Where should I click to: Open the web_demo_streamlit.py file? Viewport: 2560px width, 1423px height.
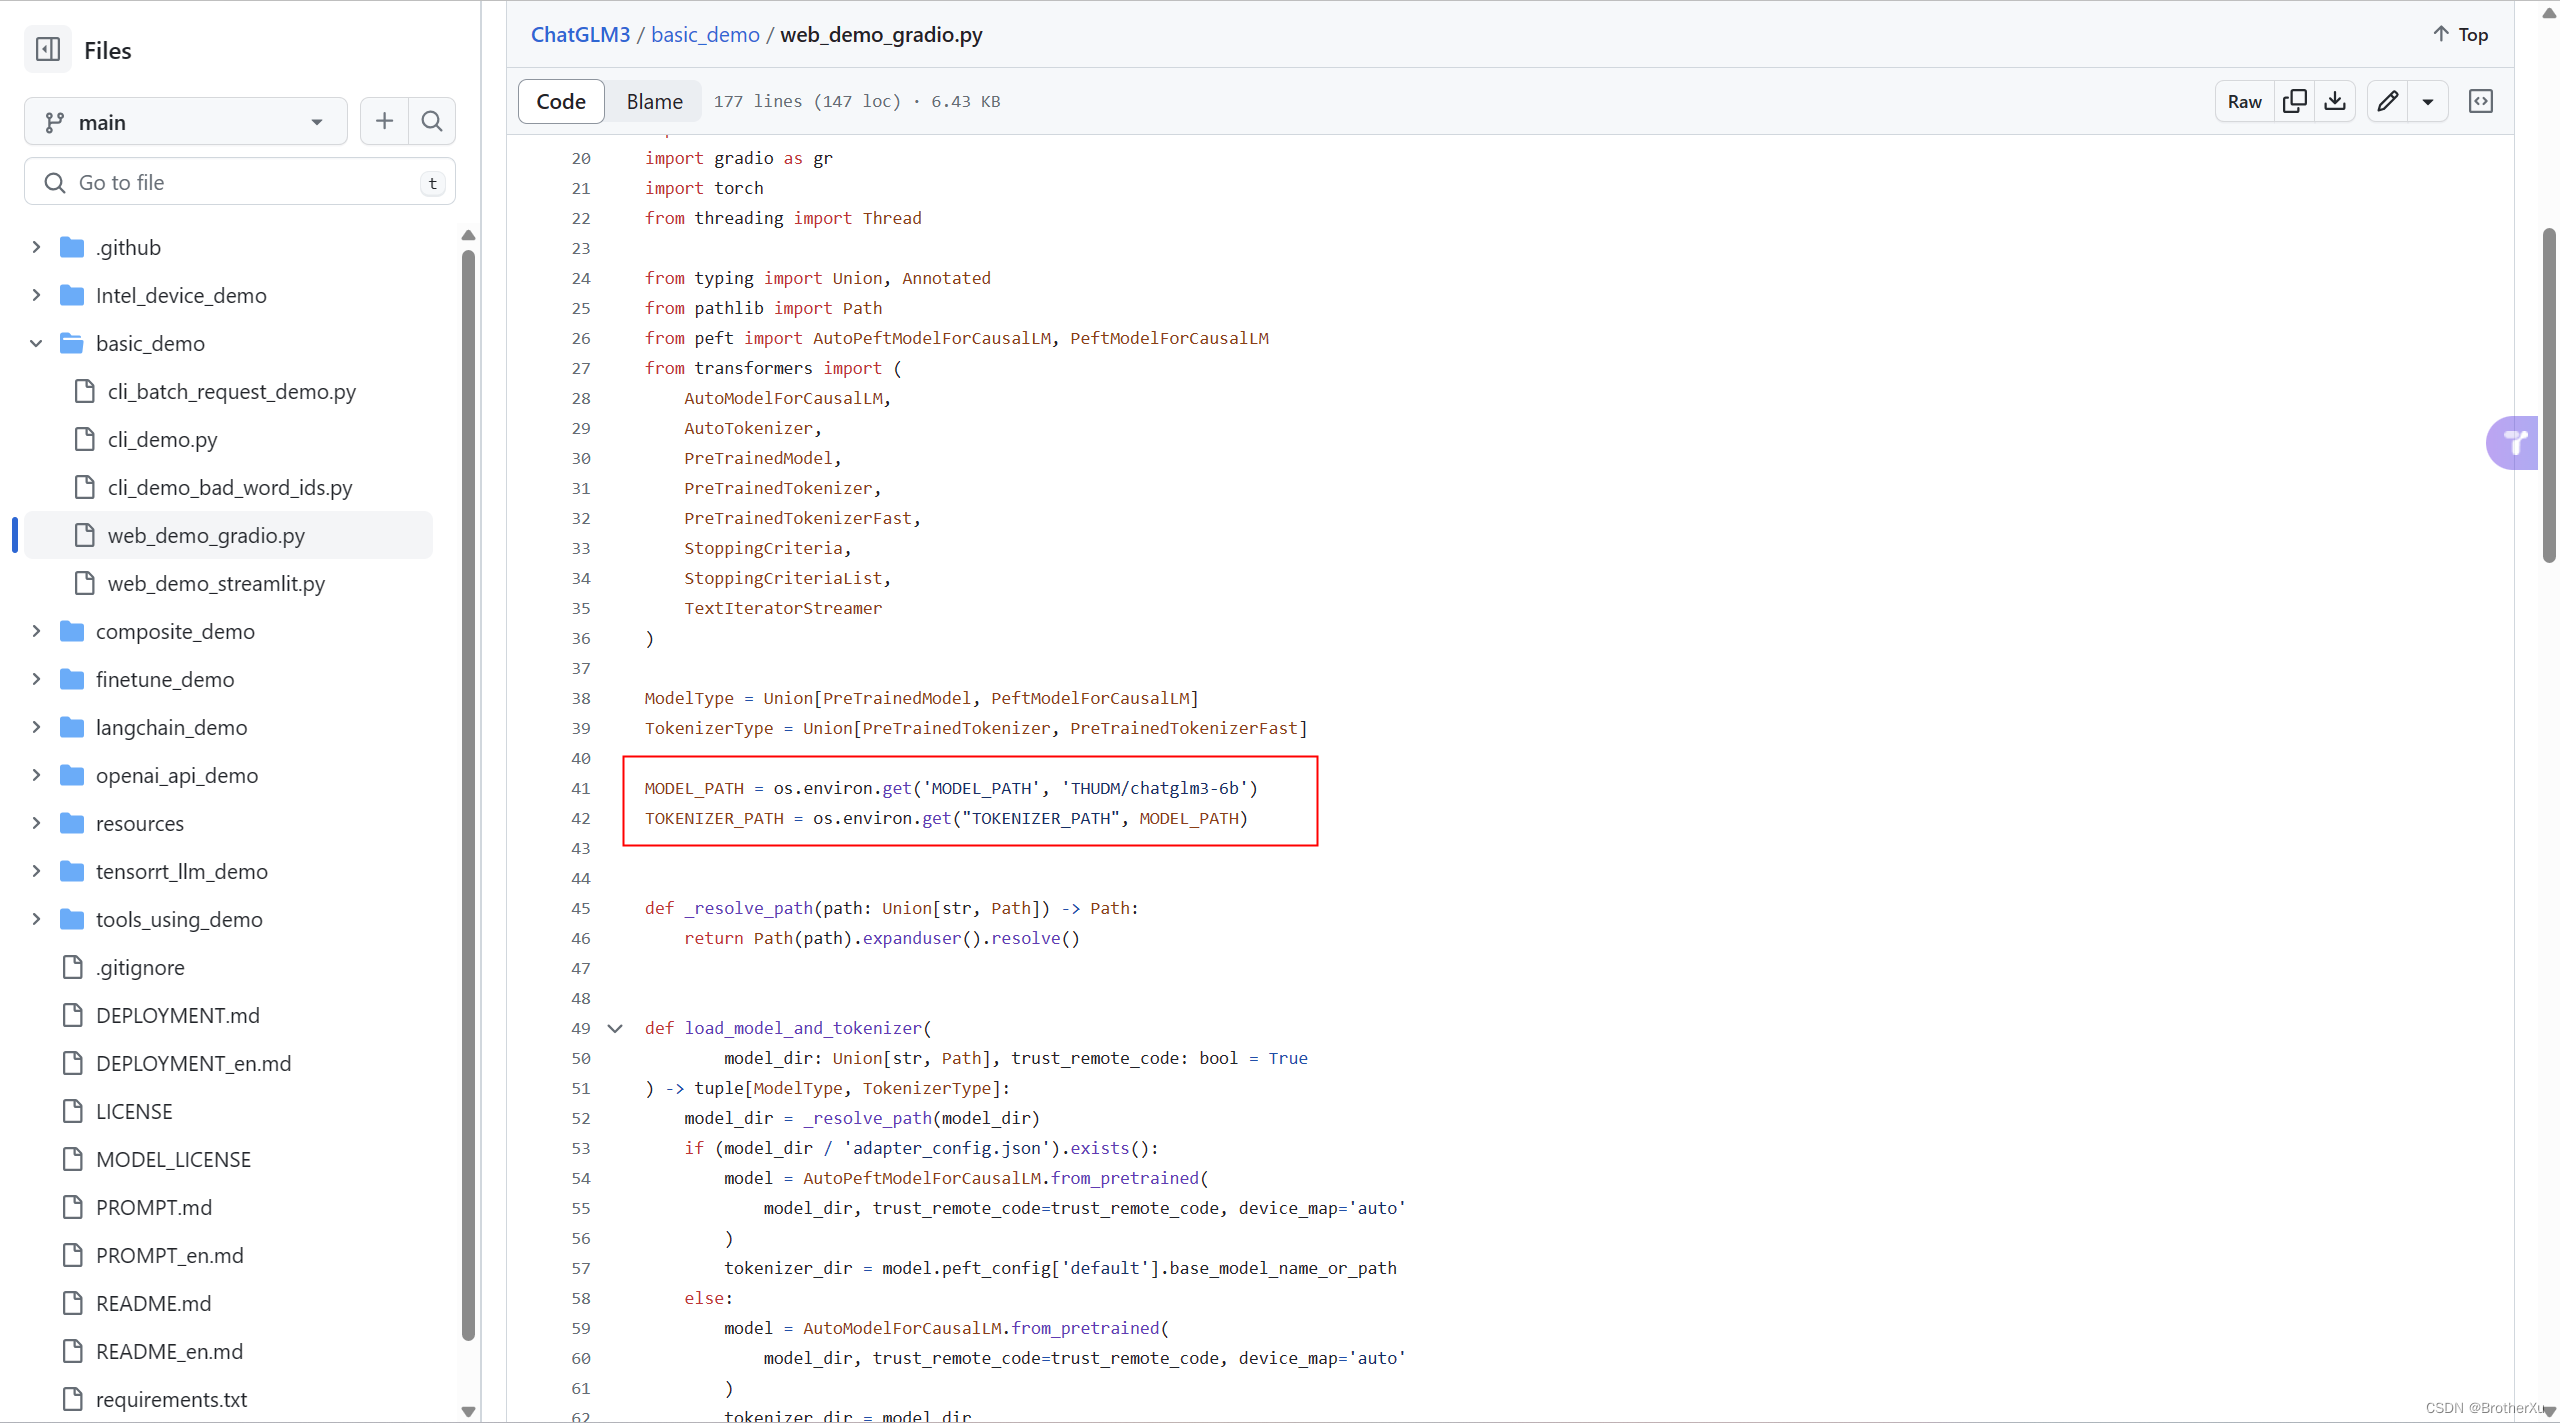216,582
